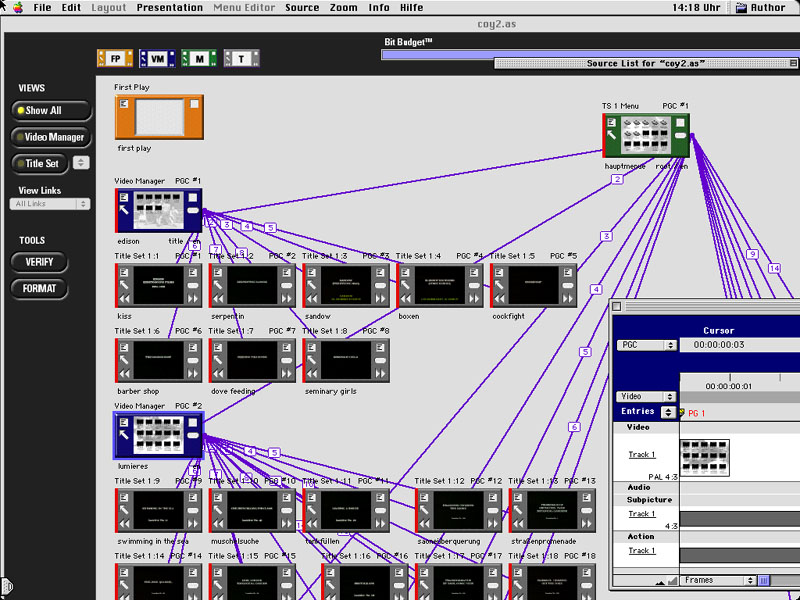800x600 pixels.
Task: Click fast-forward arrows on the serpentin tile
Action: (287, 299)
